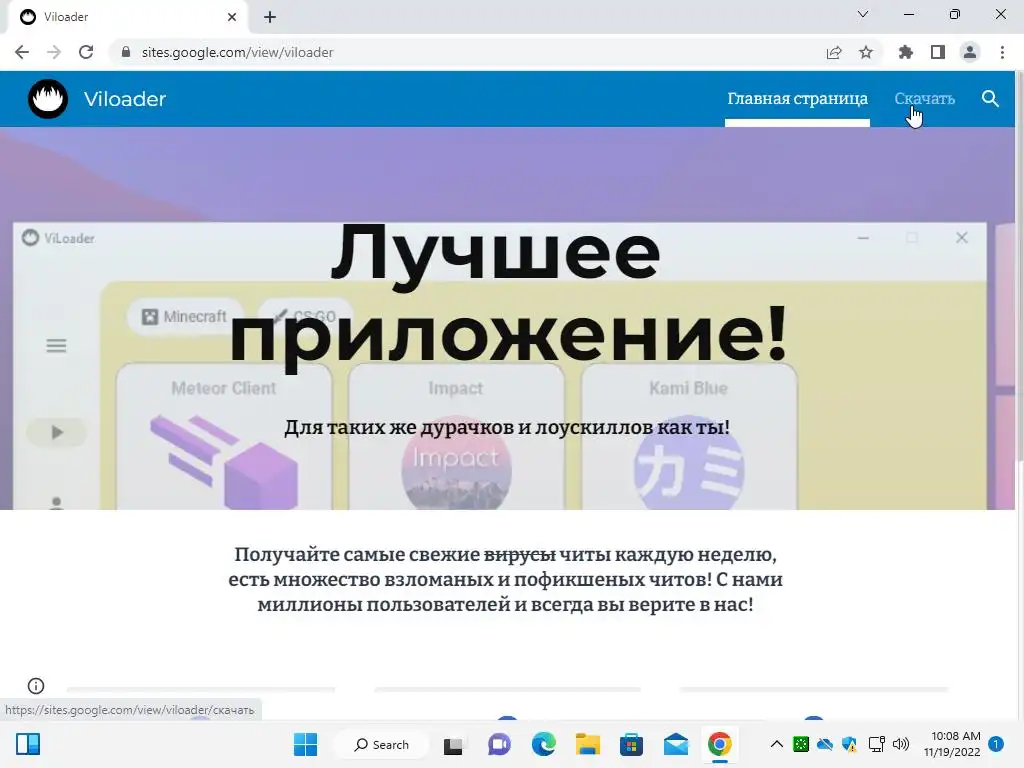Click the Chrome icon in the taskbar
The height and width of the screenshot is (768, 1024).
(720, 744)
